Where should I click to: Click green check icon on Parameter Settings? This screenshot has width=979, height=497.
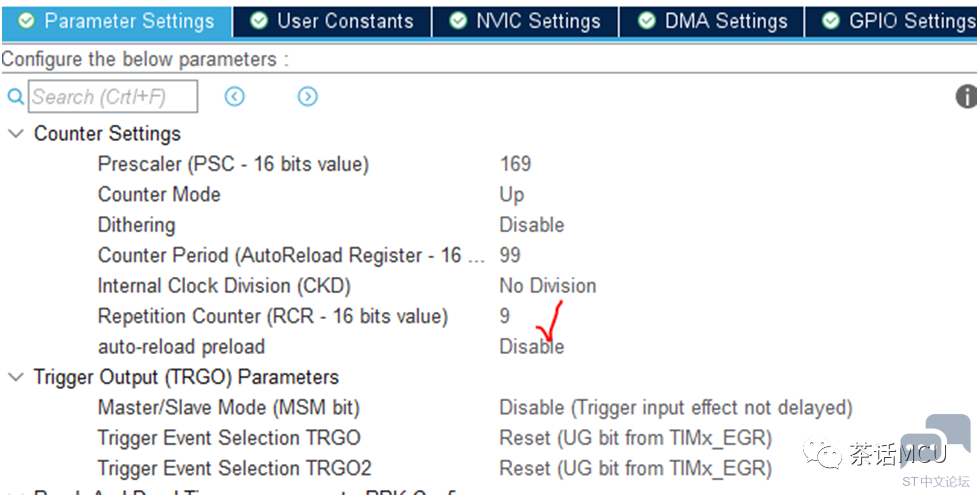click(26, 21)
